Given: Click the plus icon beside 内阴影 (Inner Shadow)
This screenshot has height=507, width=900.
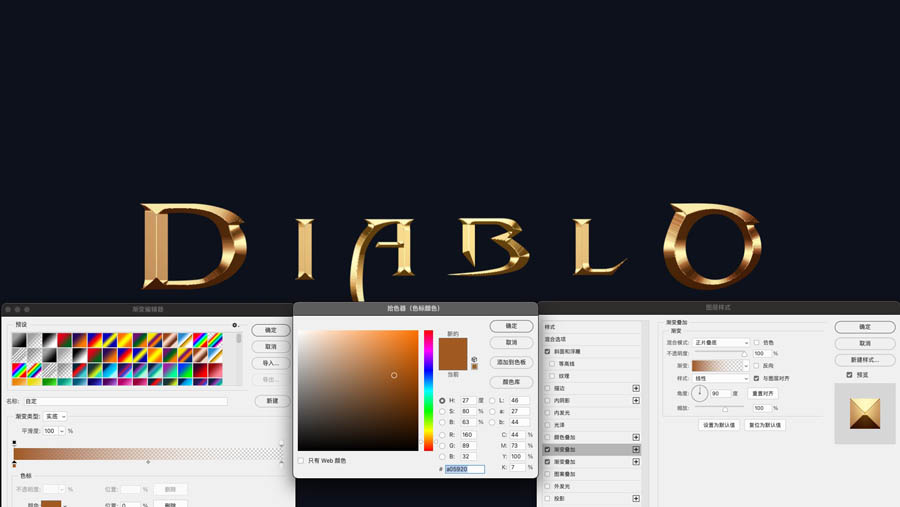Looking at the screenshot, I should tap(636, 400).
